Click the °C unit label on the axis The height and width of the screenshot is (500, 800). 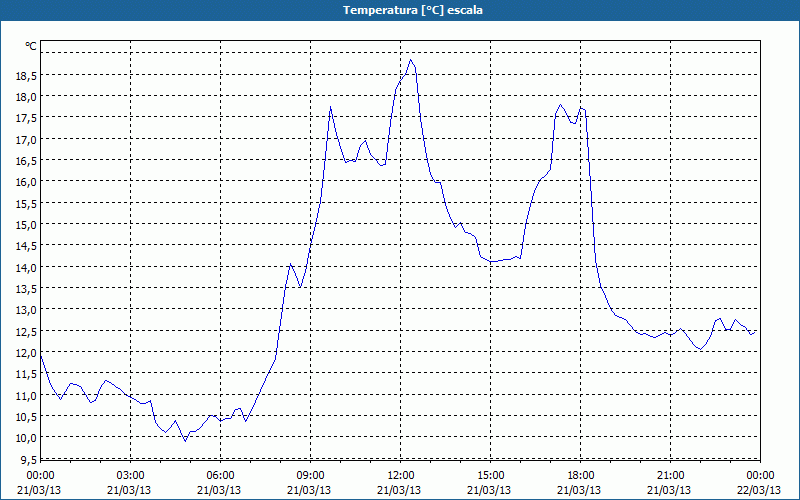31,46
